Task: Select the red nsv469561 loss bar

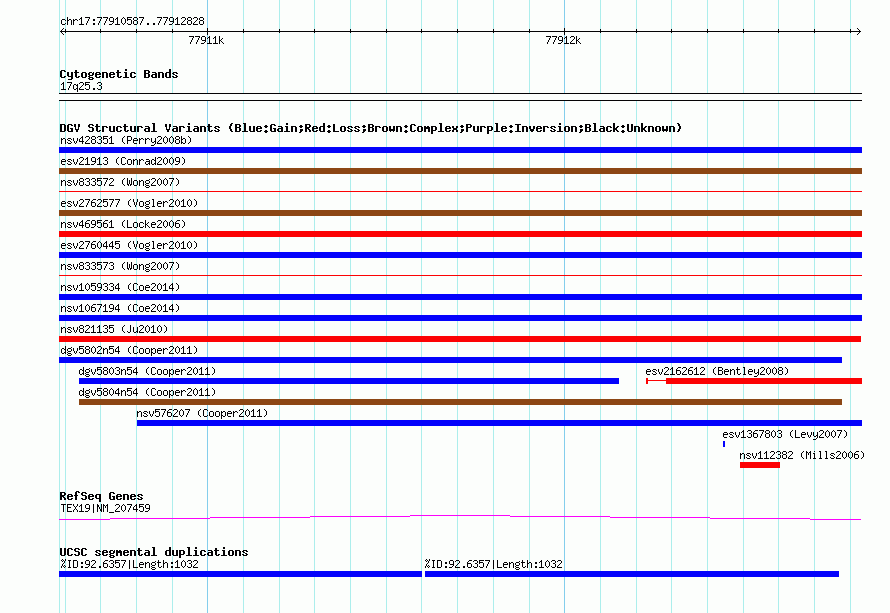Action: coord(460,234)
